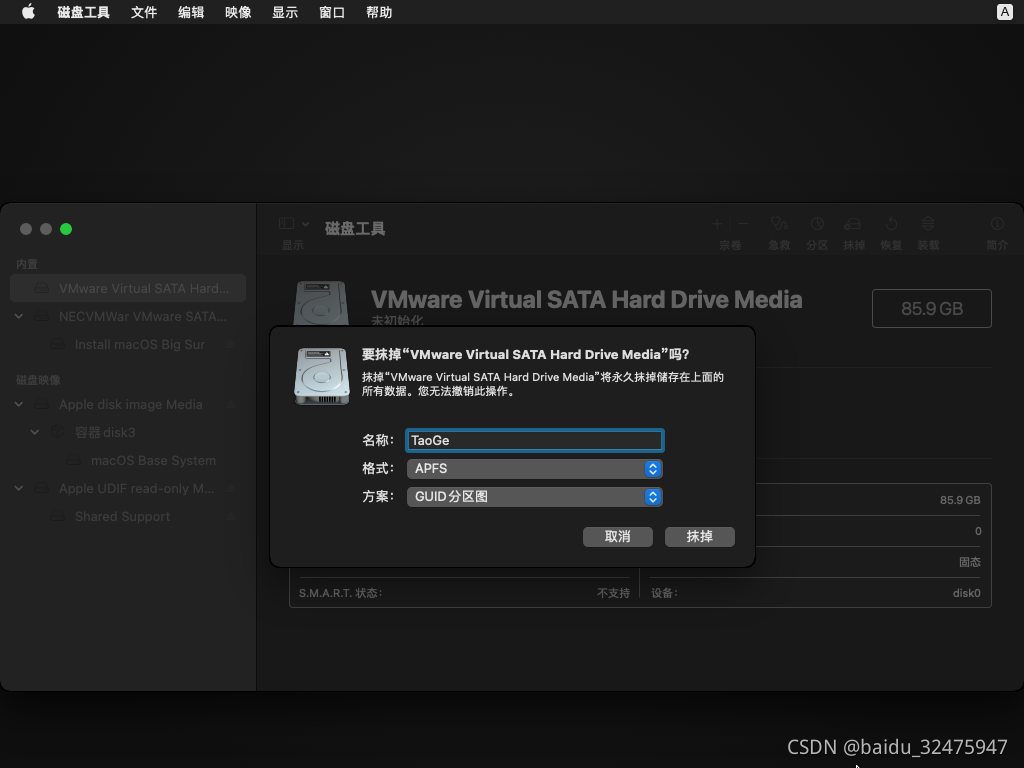Collapse the 容器 disk3 container
Viewport: 1024px width, 768px height.
click(35, 433)
